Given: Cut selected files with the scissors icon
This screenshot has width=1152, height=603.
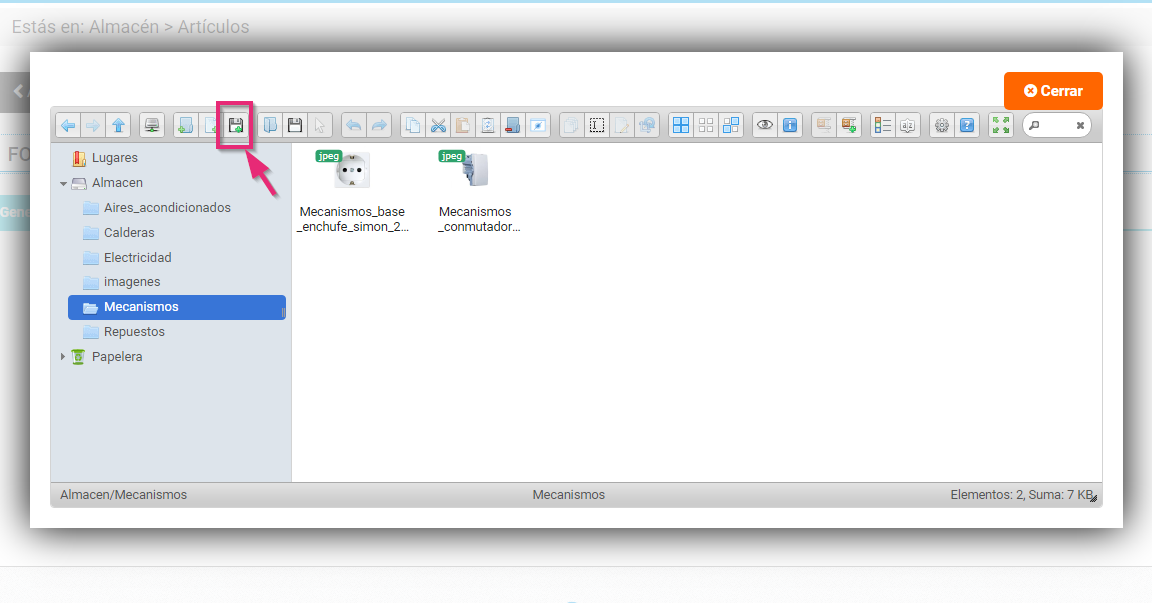Looking at the screenshot, I should pos(438,125).
